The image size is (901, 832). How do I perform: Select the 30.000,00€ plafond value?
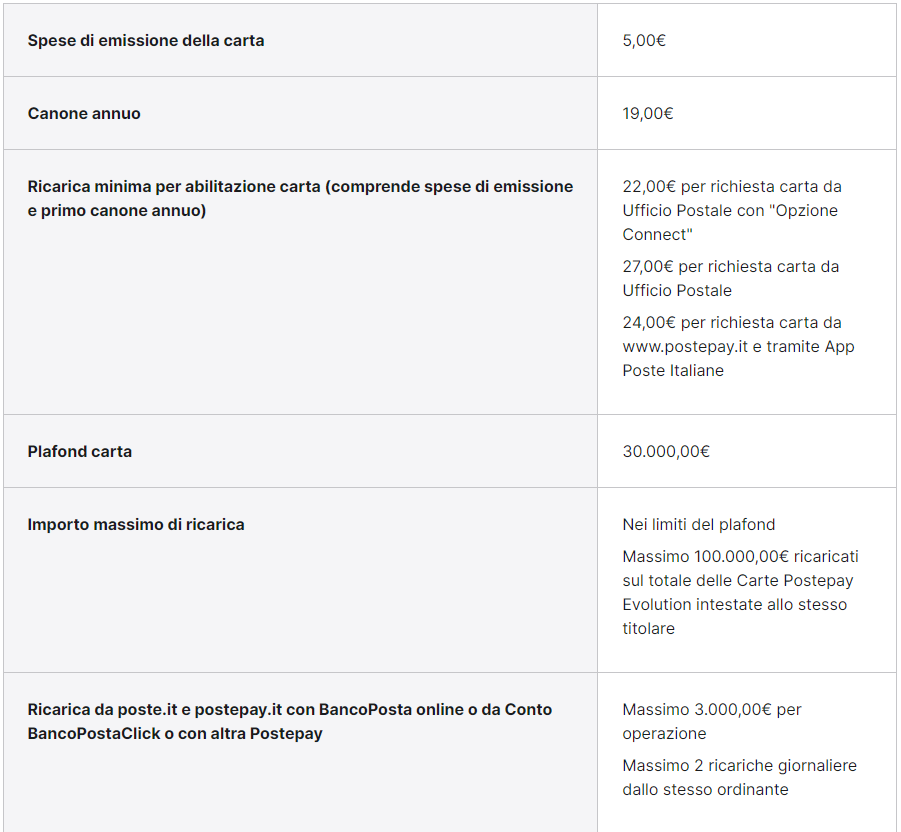(666, 452)
